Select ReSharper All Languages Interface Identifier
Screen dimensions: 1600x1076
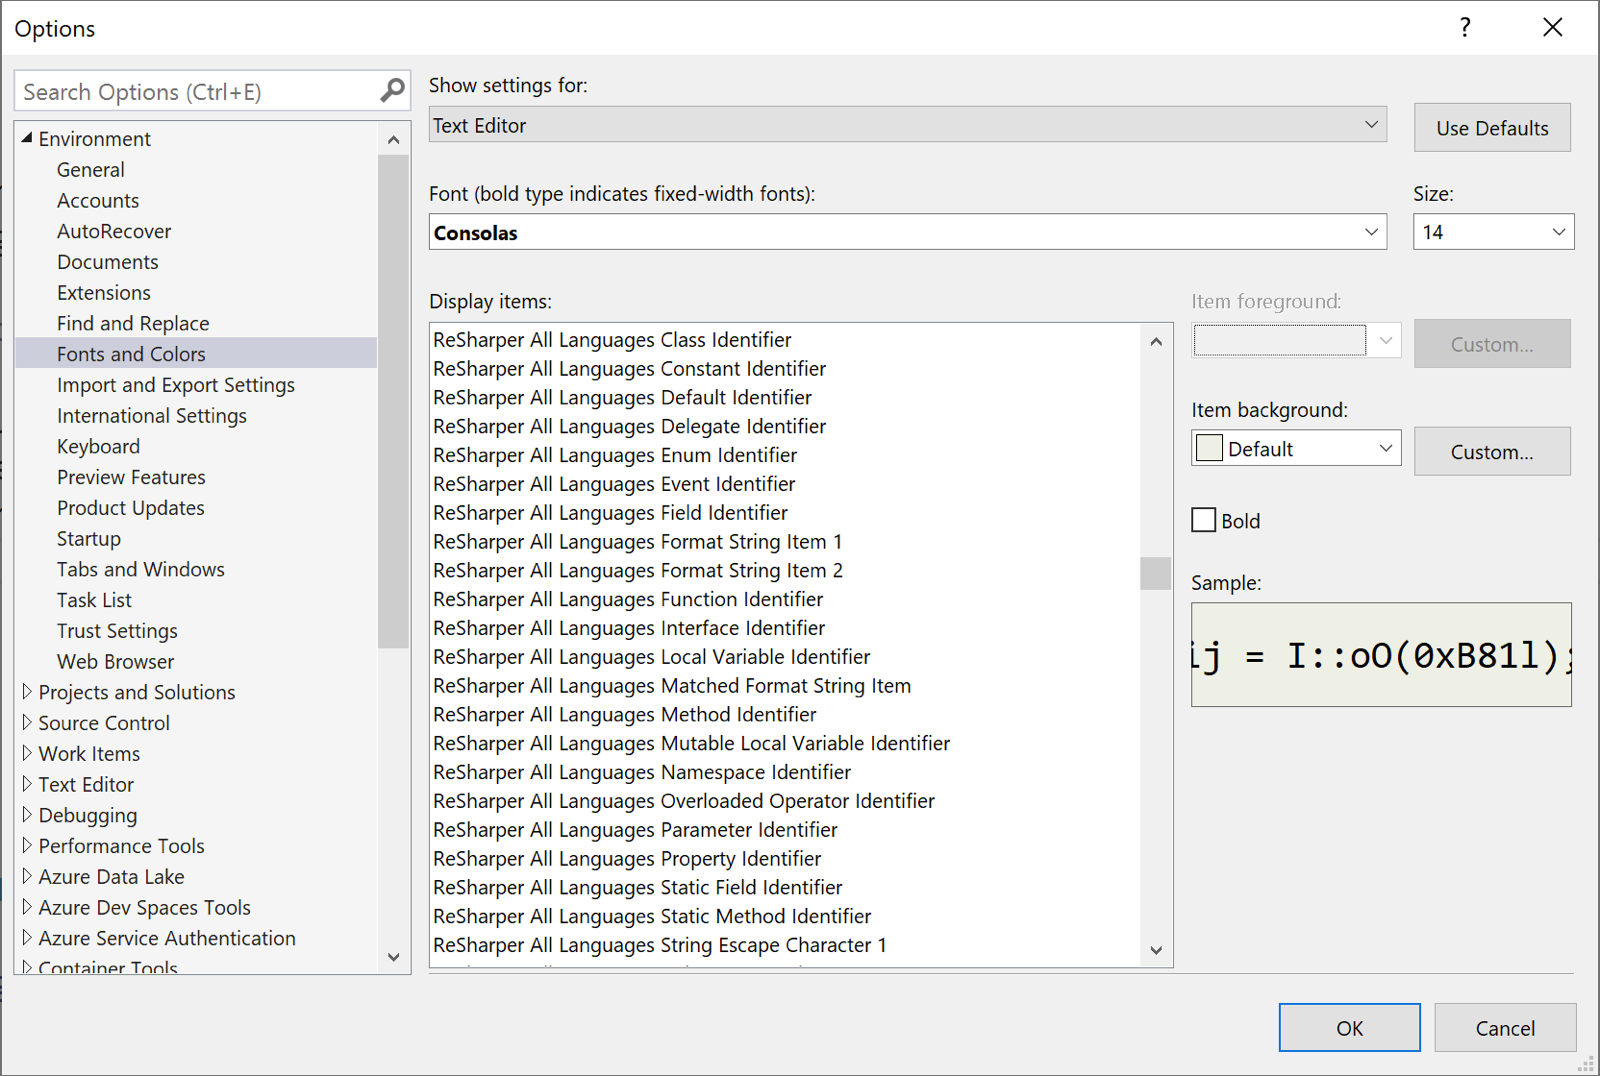(x=629, y=628)
